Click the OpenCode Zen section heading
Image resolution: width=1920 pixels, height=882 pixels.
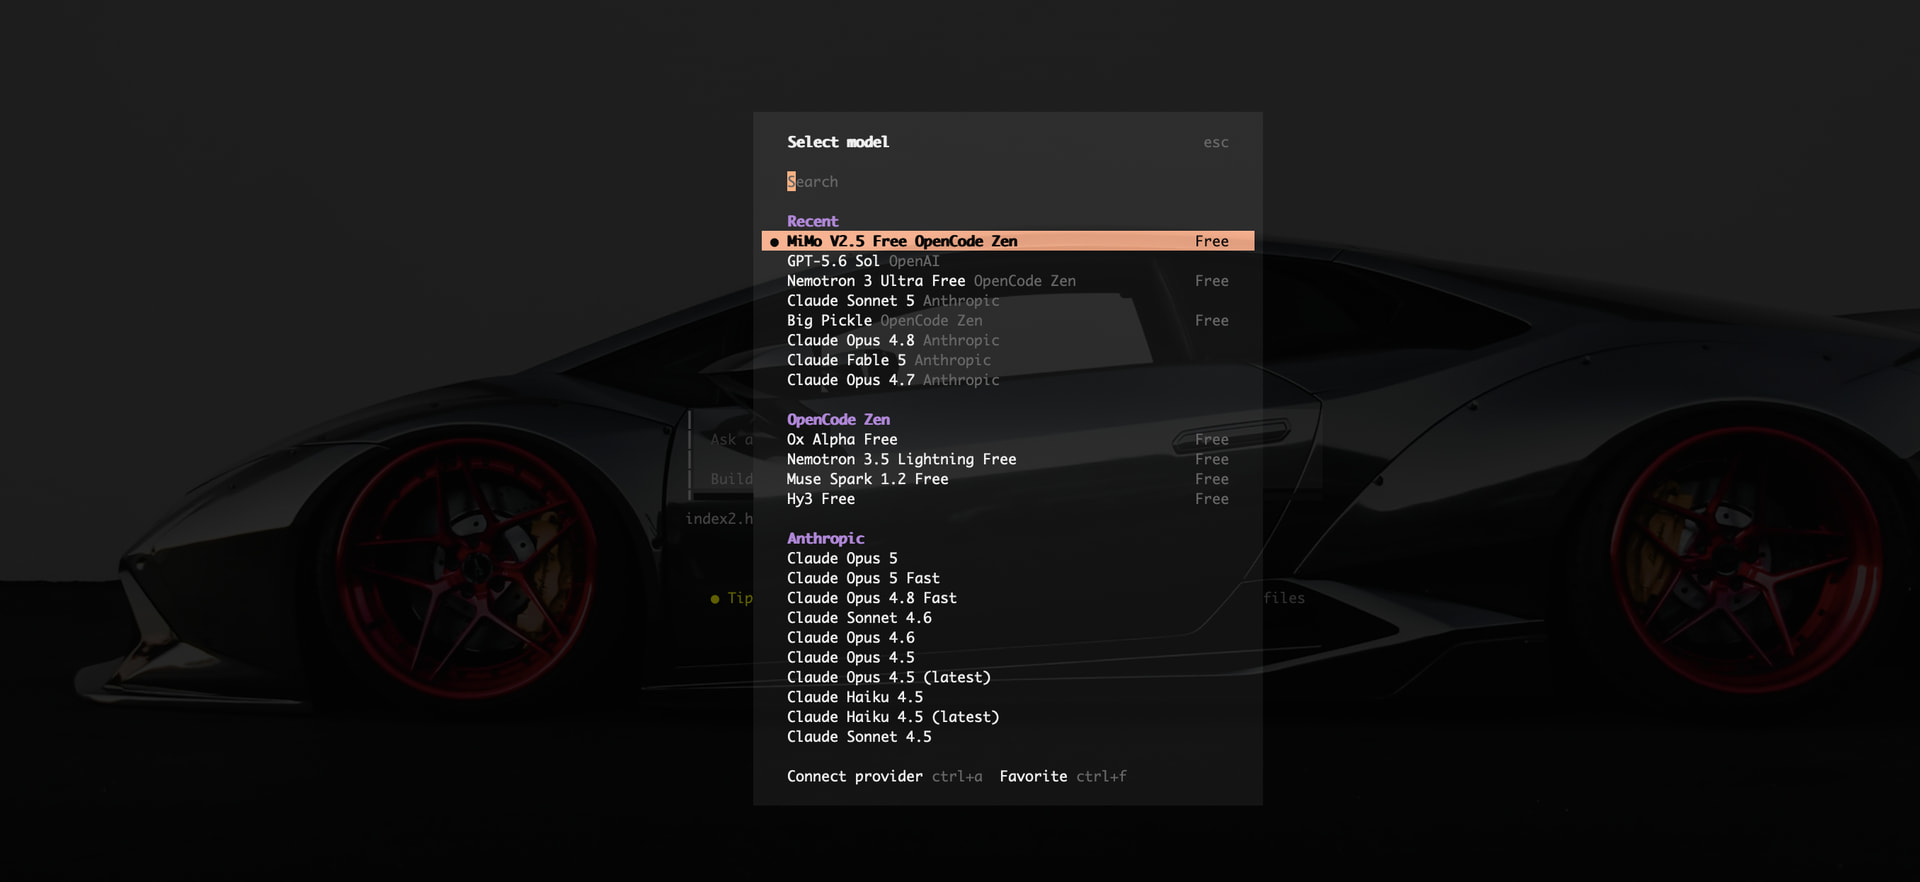838,420
